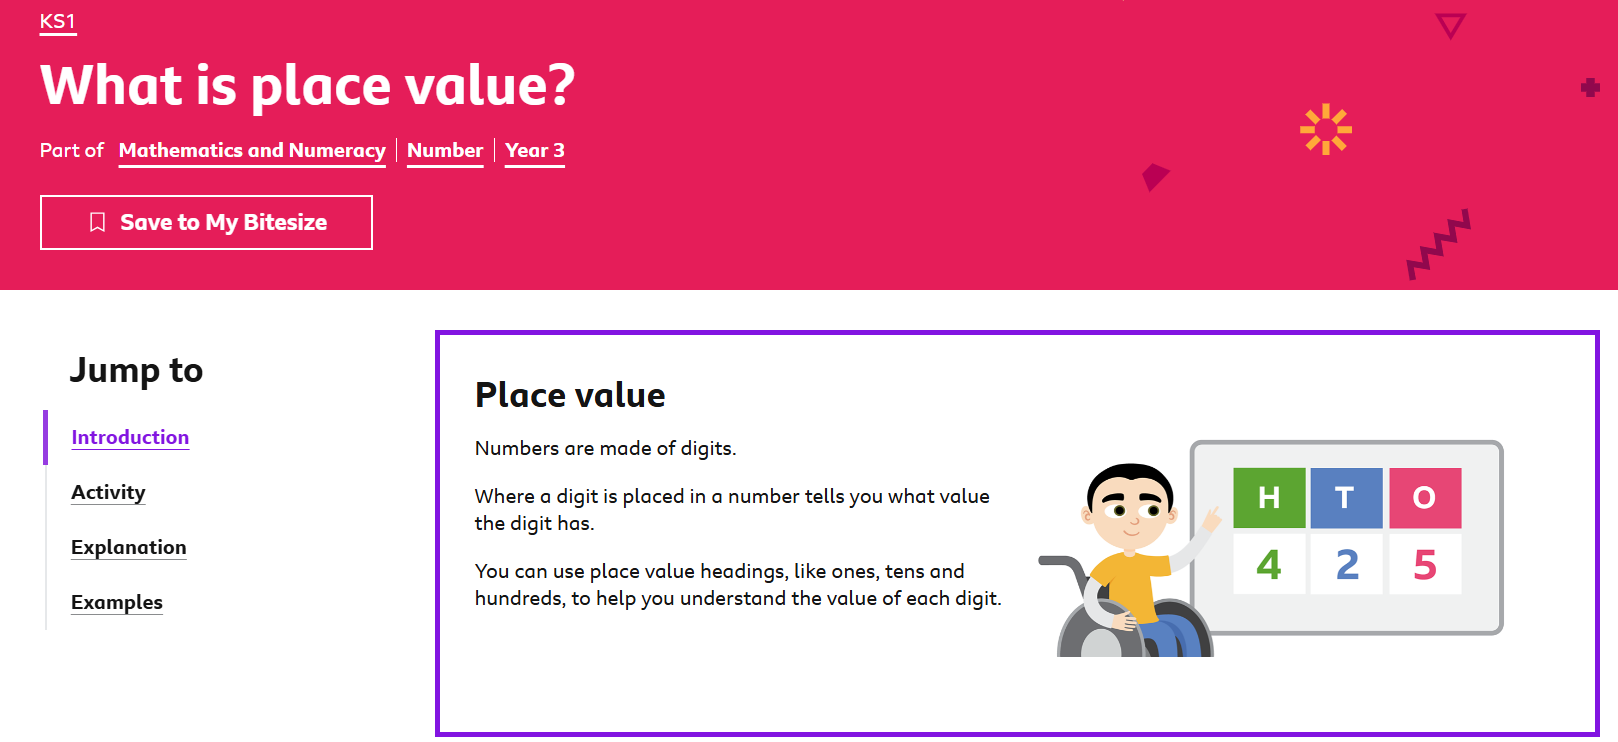Viewport: 1618px width, 742px height.
Task: Click the green digit 4 card
Action: 1269,564
